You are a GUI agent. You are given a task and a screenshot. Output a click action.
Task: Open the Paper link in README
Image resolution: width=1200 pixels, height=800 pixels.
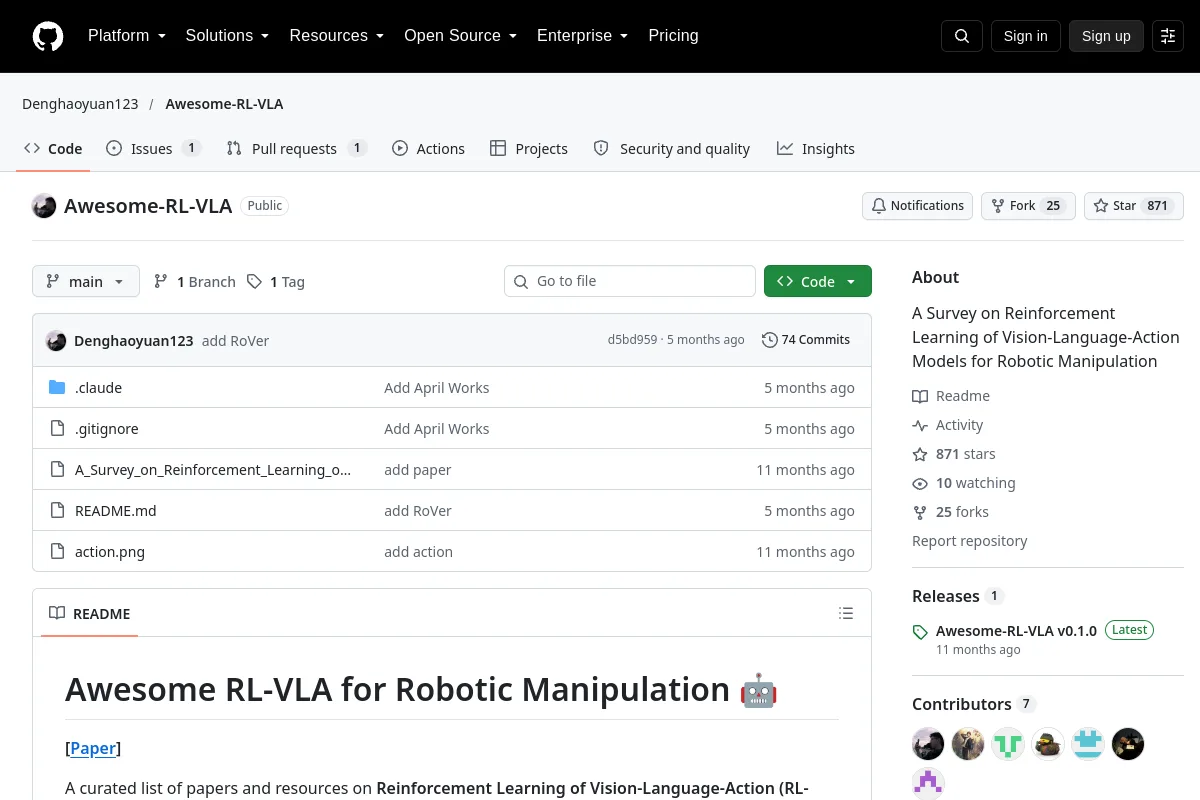point(93,748)
